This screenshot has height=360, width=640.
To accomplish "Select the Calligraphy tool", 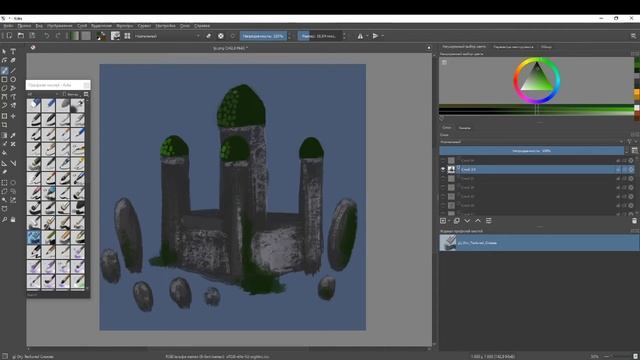I will [13, 60].
